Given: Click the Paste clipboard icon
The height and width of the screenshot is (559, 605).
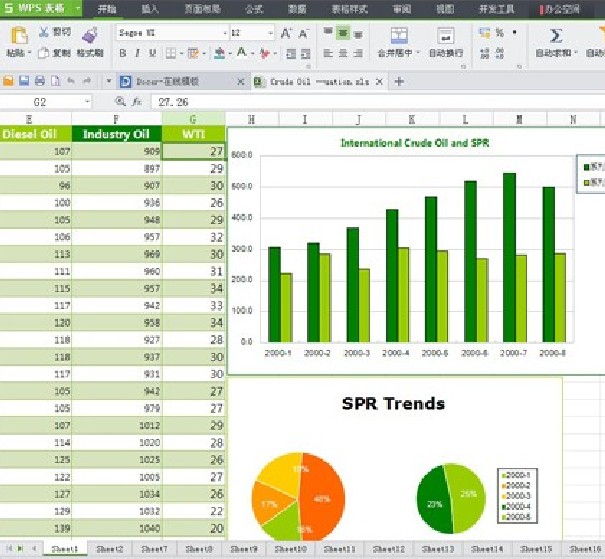Looking at the screenshot, I should 19,35.
